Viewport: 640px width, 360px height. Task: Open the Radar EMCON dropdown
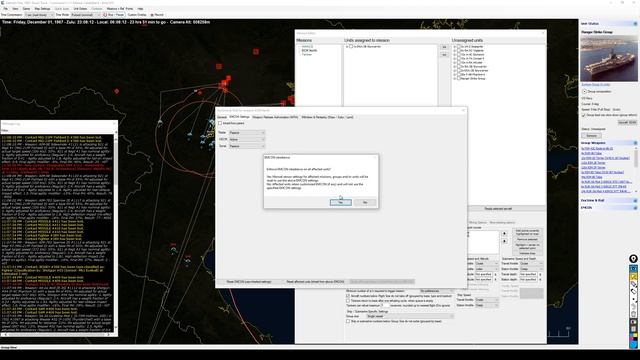(247, 133)
